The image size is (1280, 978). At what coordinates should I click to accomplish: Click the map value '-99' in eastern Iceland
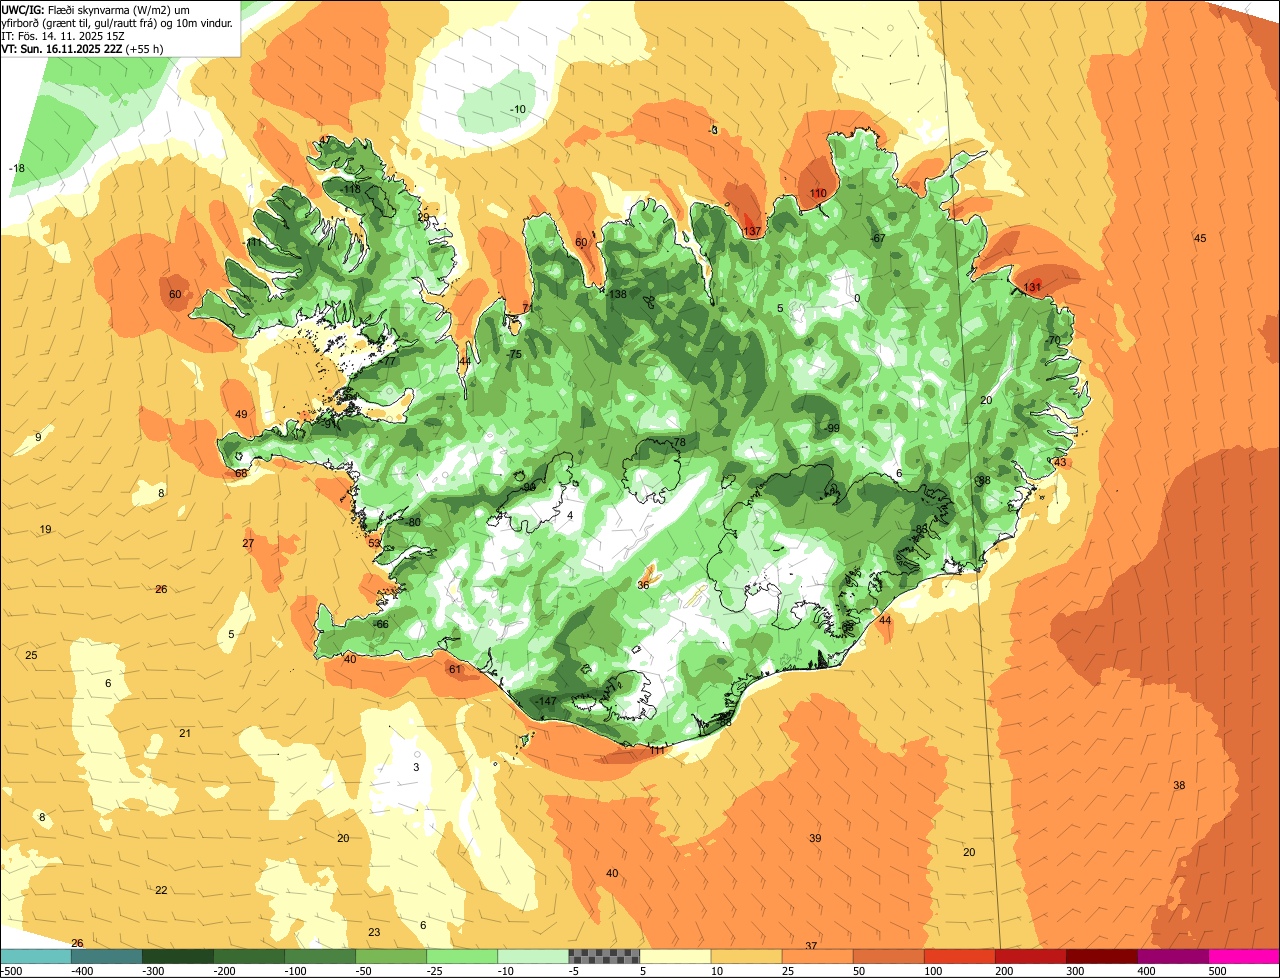point(832,428)
